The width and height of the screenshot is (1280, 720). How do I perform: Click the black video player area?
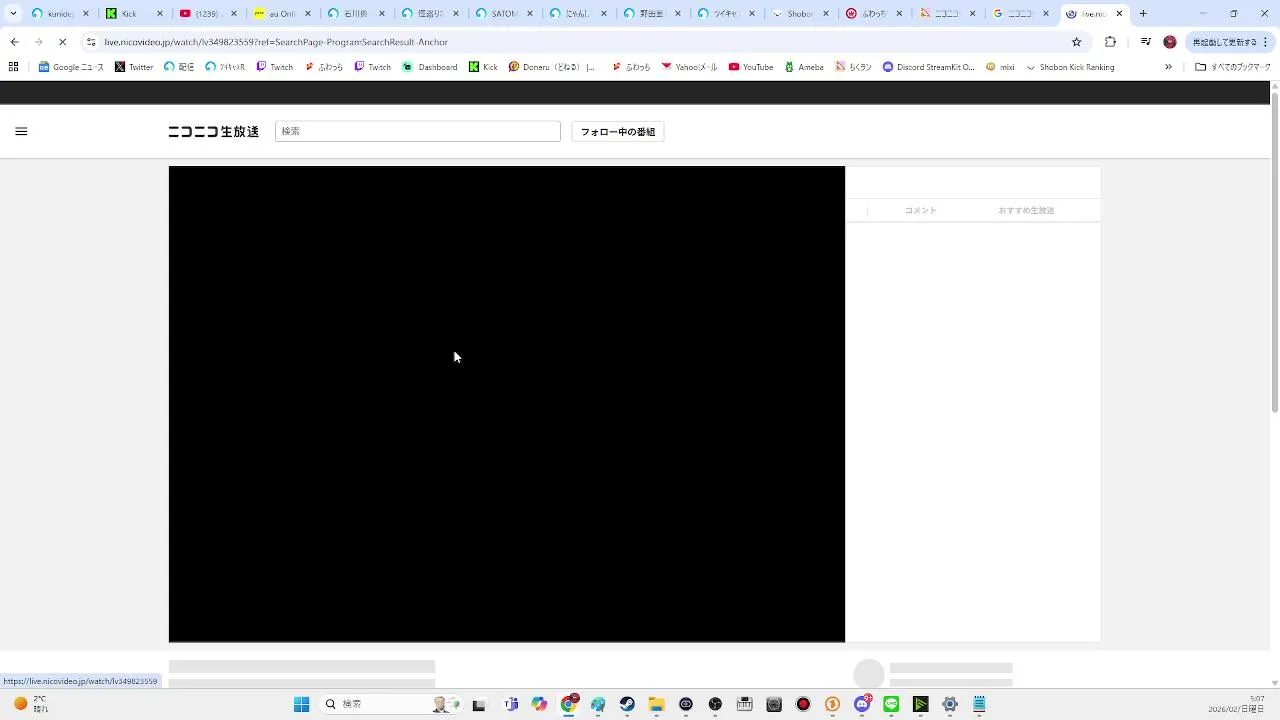point(507,404)
